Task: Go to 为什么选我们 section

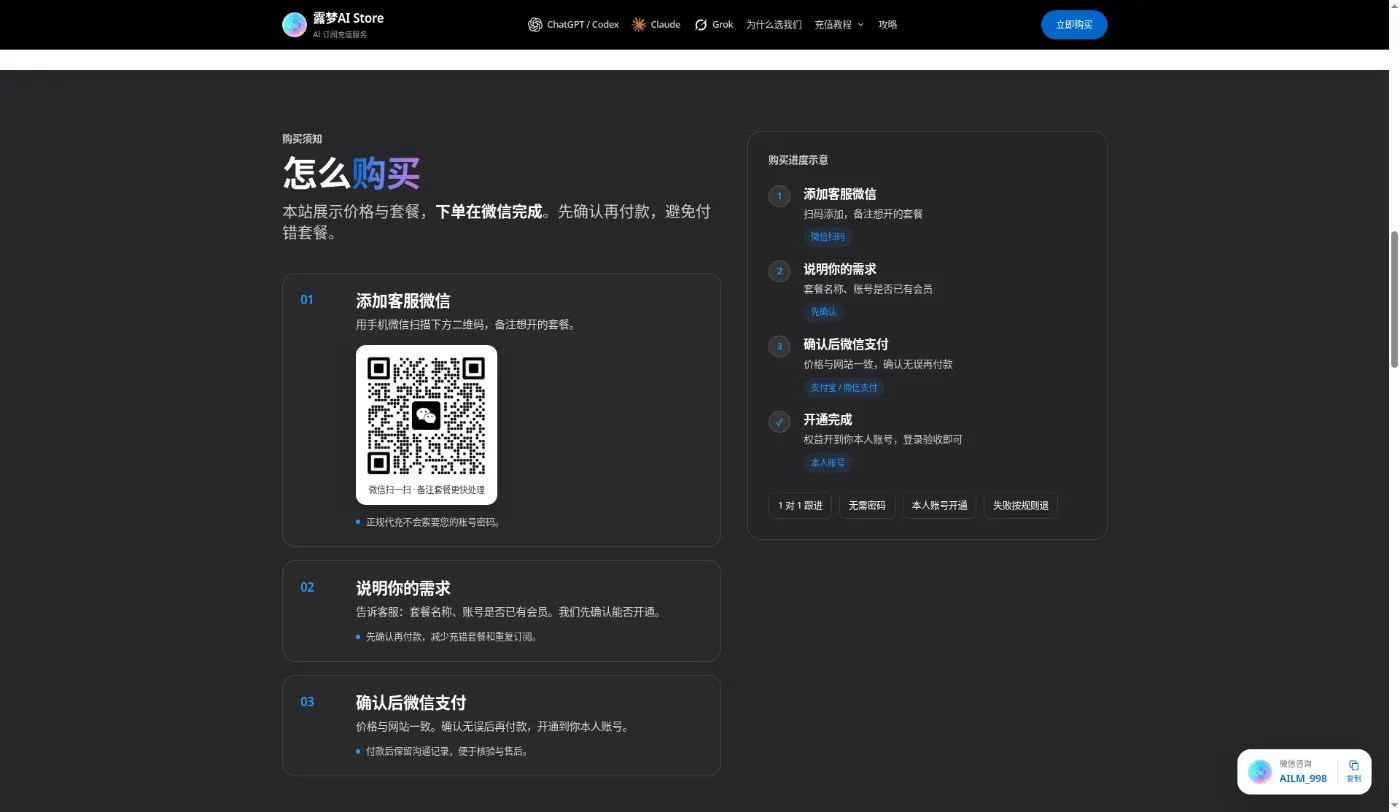Action: [774, 25]
